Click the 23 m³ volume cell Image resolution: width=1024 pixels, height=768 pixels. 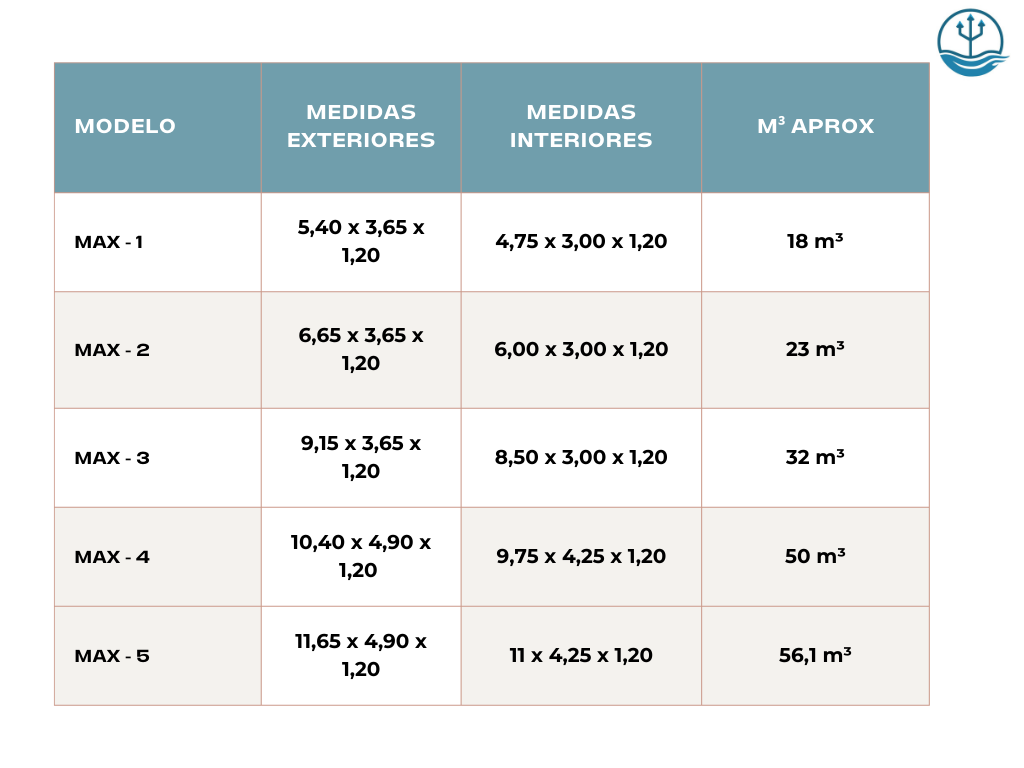pyautogui.click(x=815, y=350)
